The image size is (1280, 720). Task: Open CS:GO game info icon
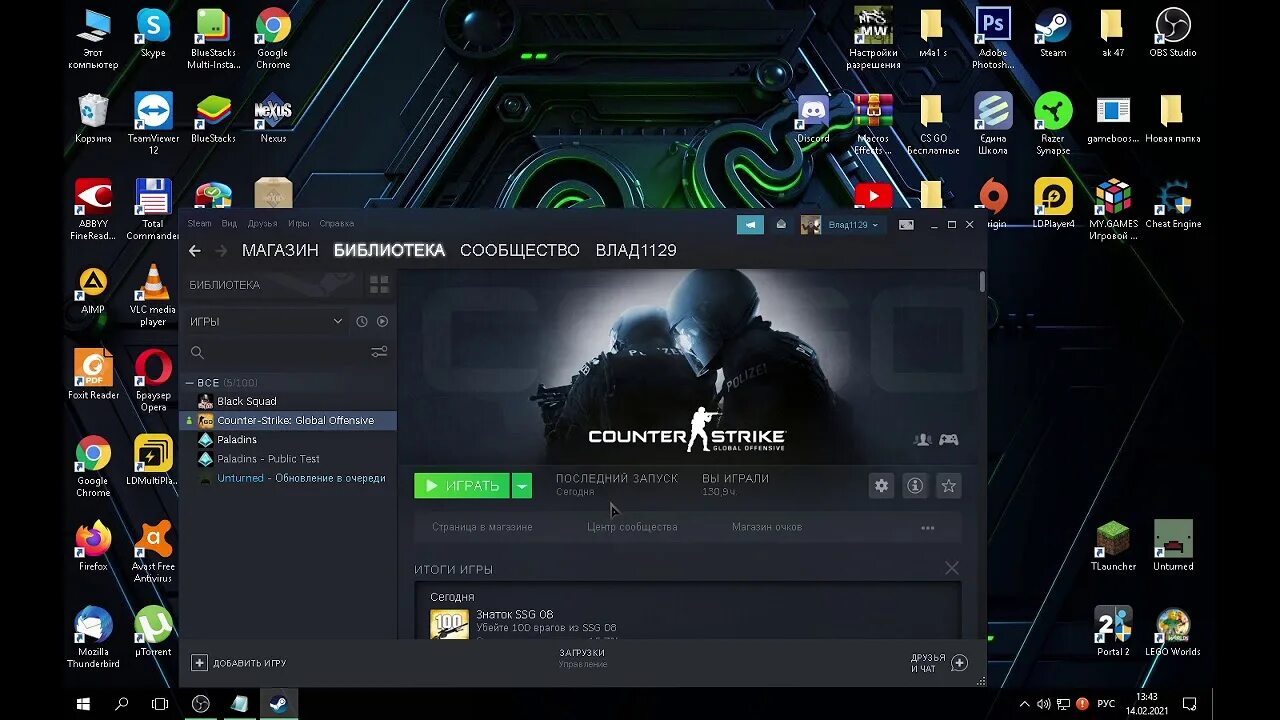pyautogui.click(x=914, y=486)
